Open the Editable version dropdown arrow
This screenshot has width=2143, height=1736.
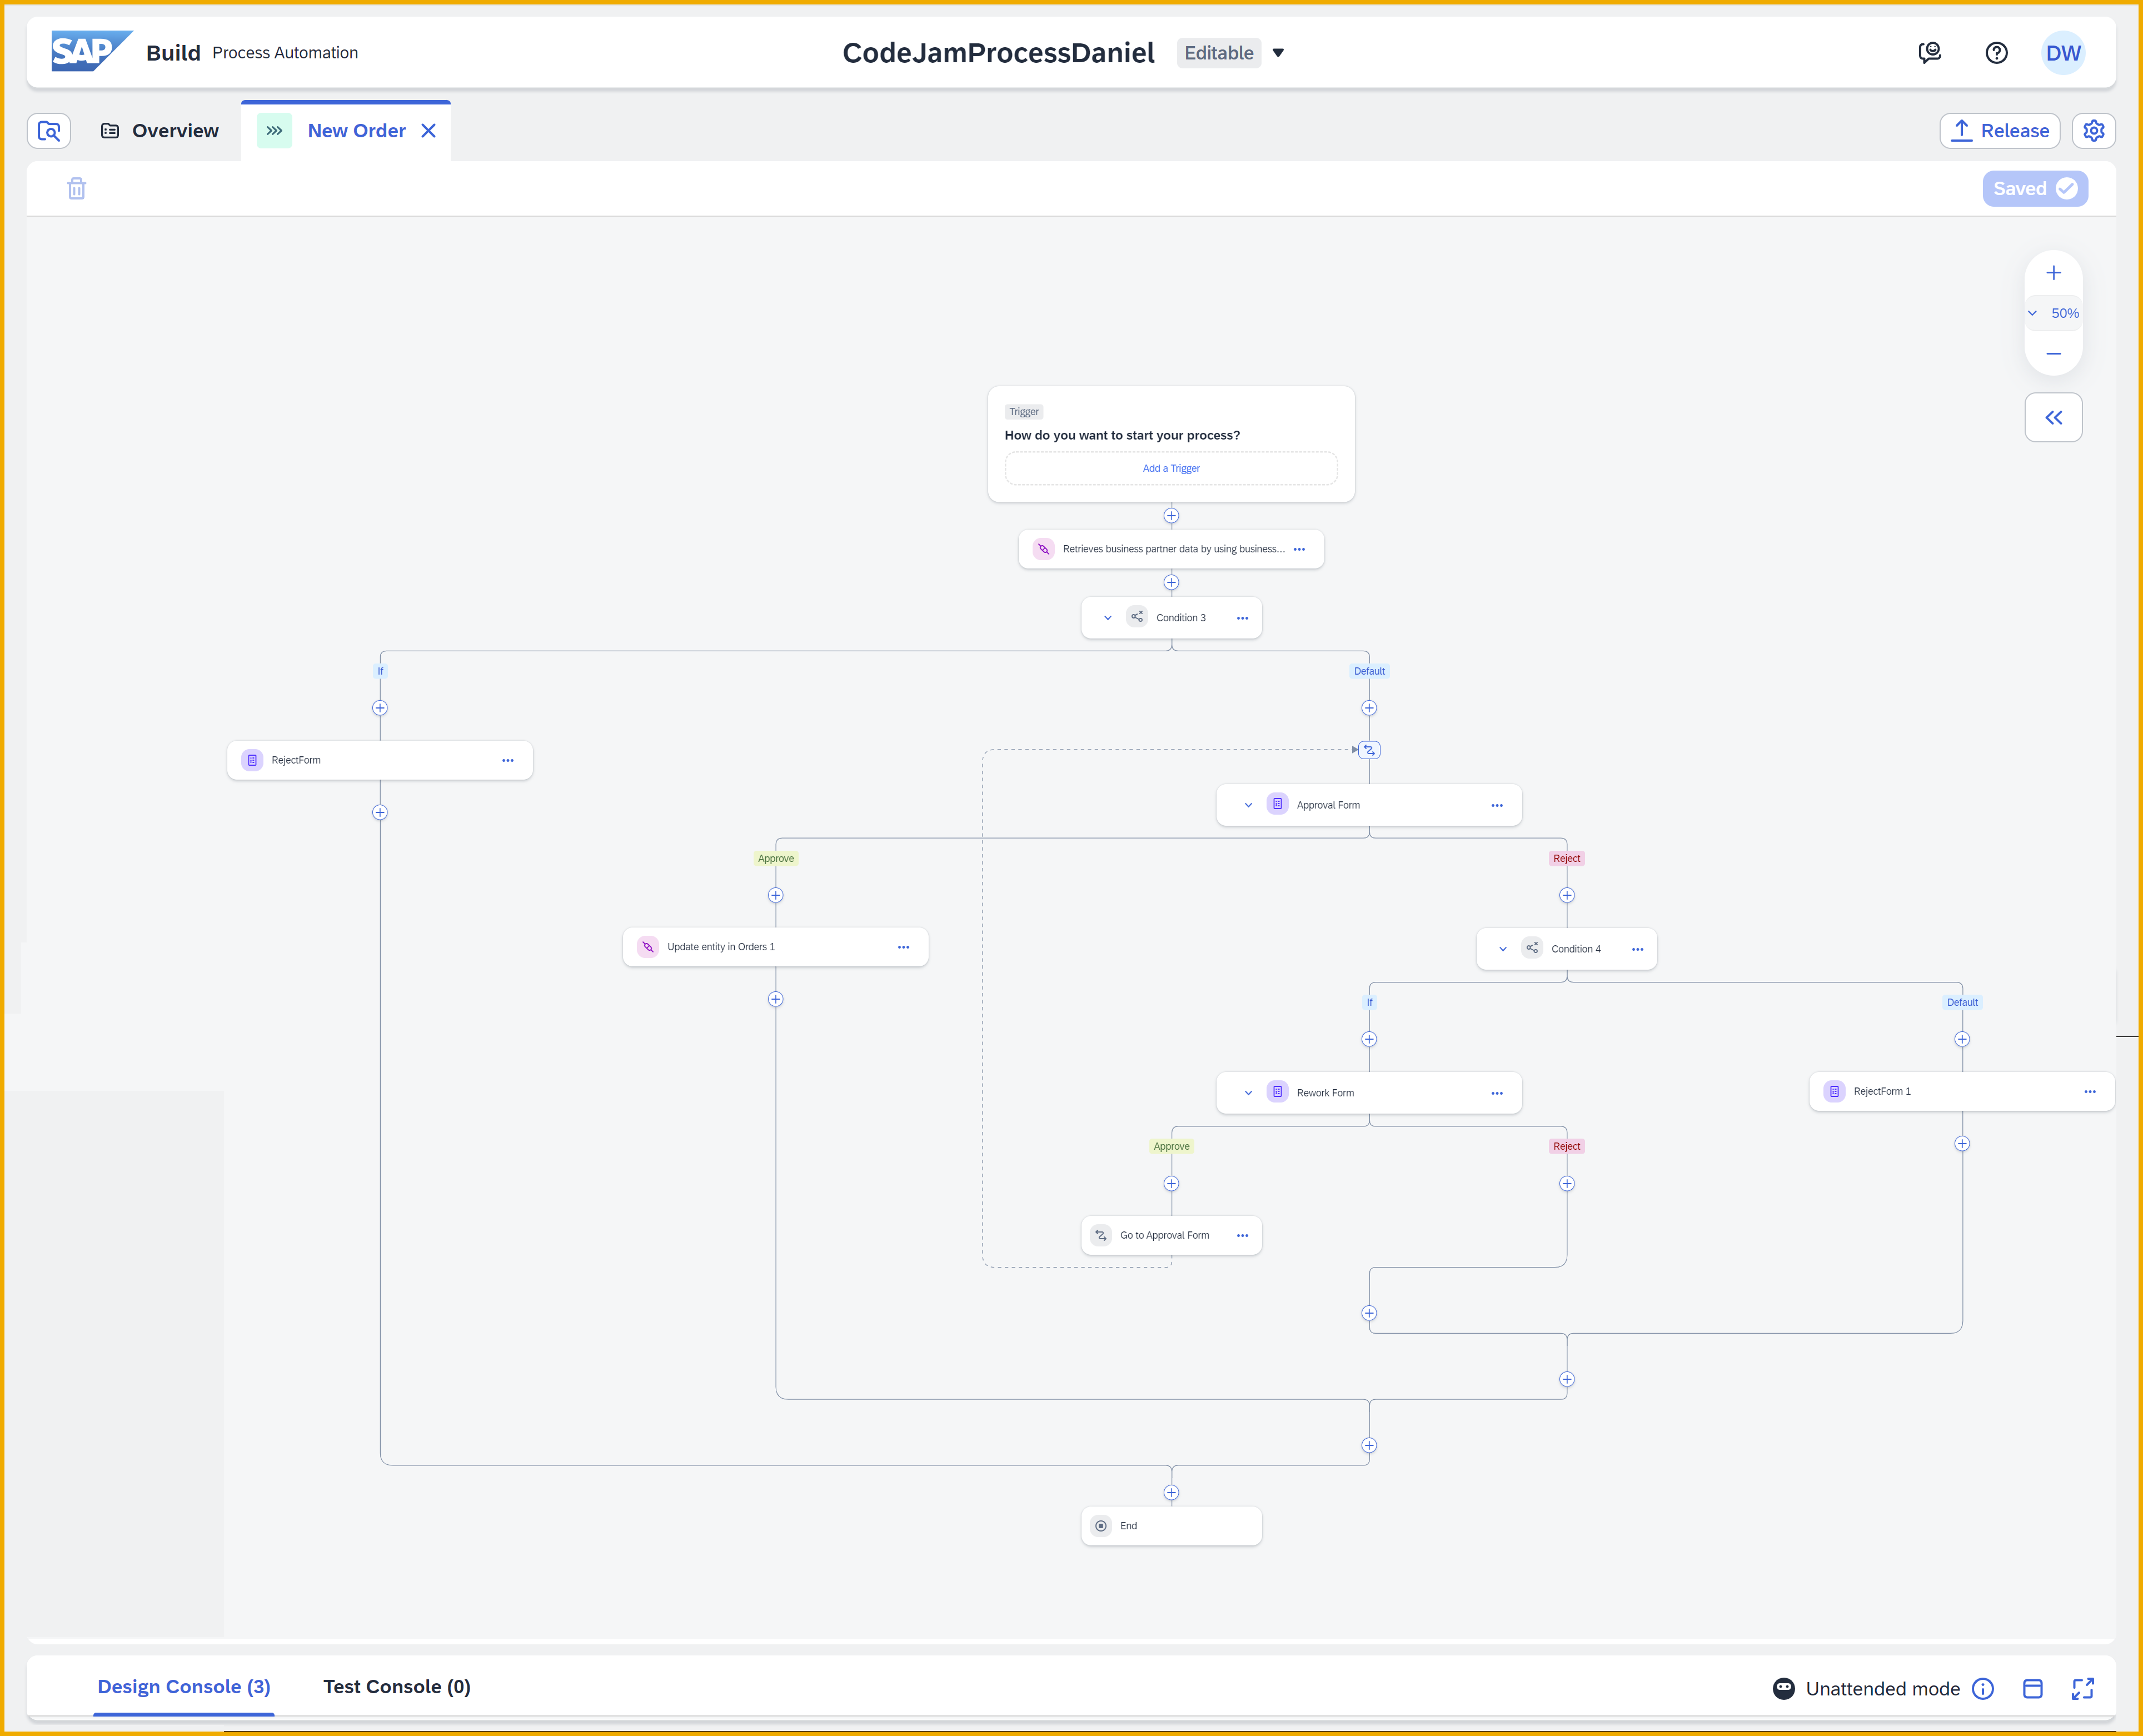[x=1278, y=53]
